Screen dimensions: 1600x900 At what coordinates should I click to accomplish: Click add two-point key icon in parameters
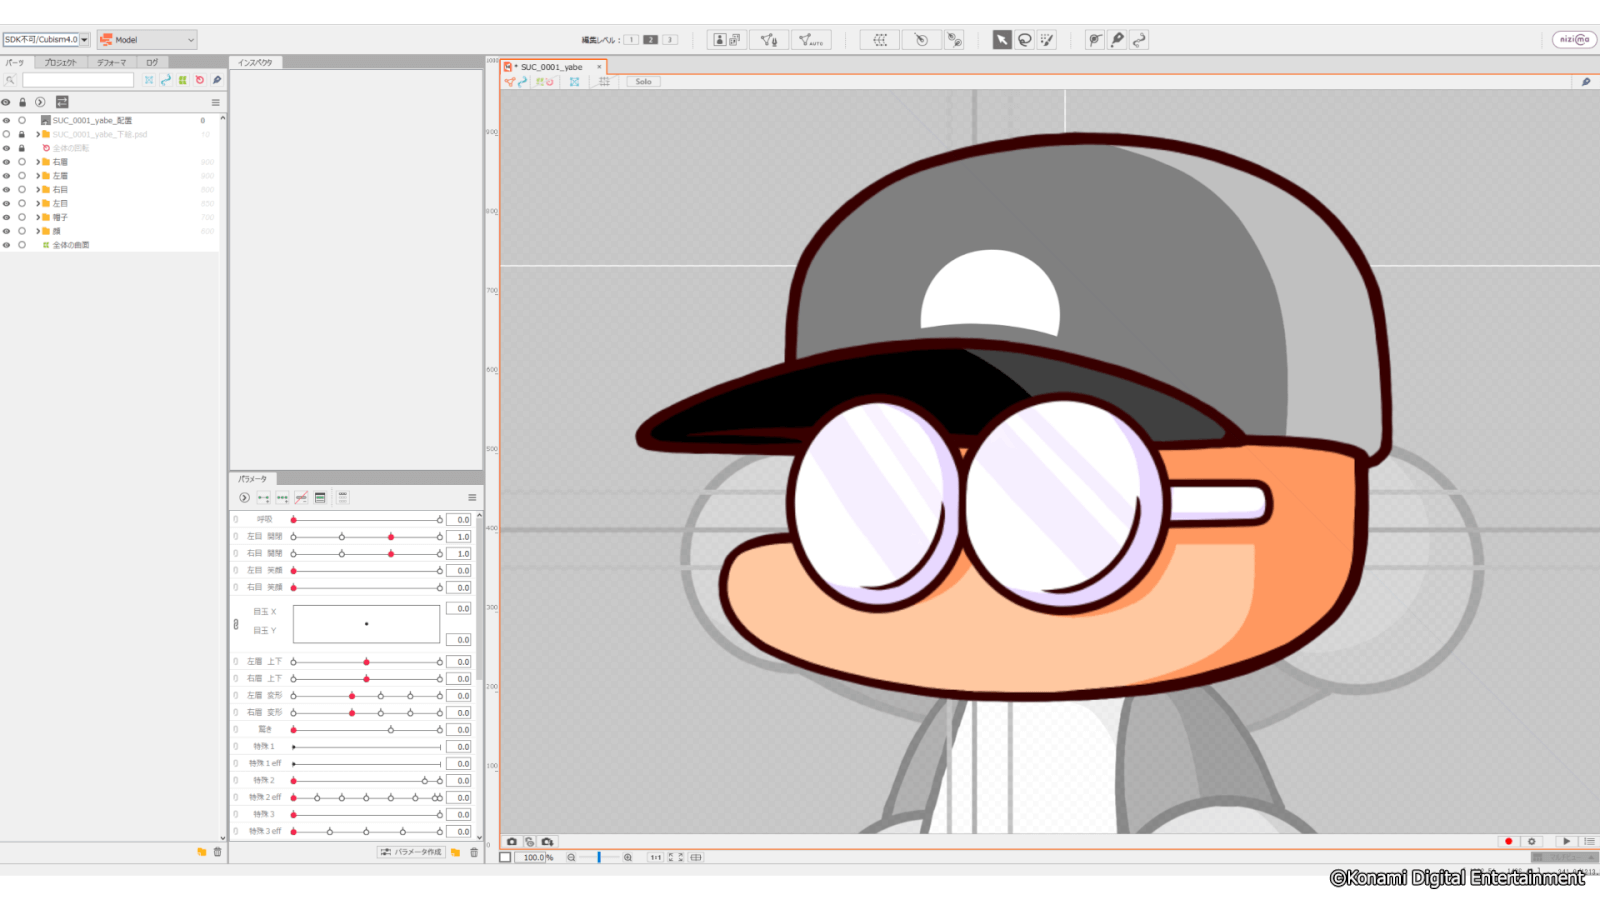[x=263, y=497]
